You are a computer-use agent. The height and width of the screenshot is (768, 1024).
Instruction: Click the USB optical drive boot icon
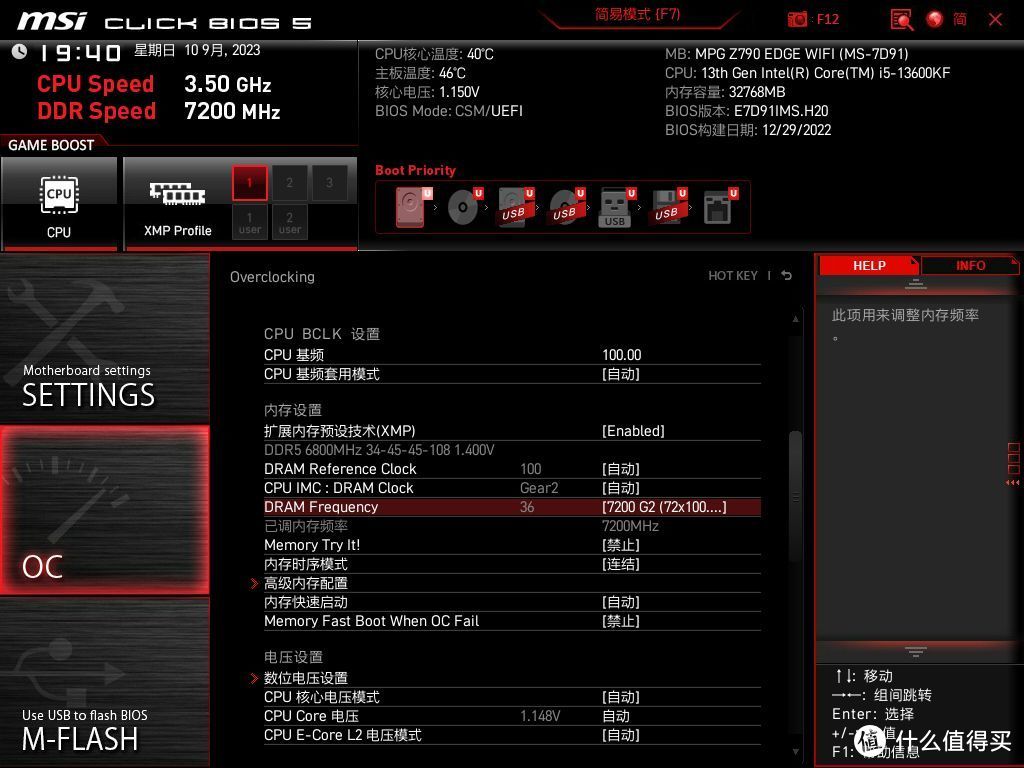pyautogui.click(x=566, y=207)
